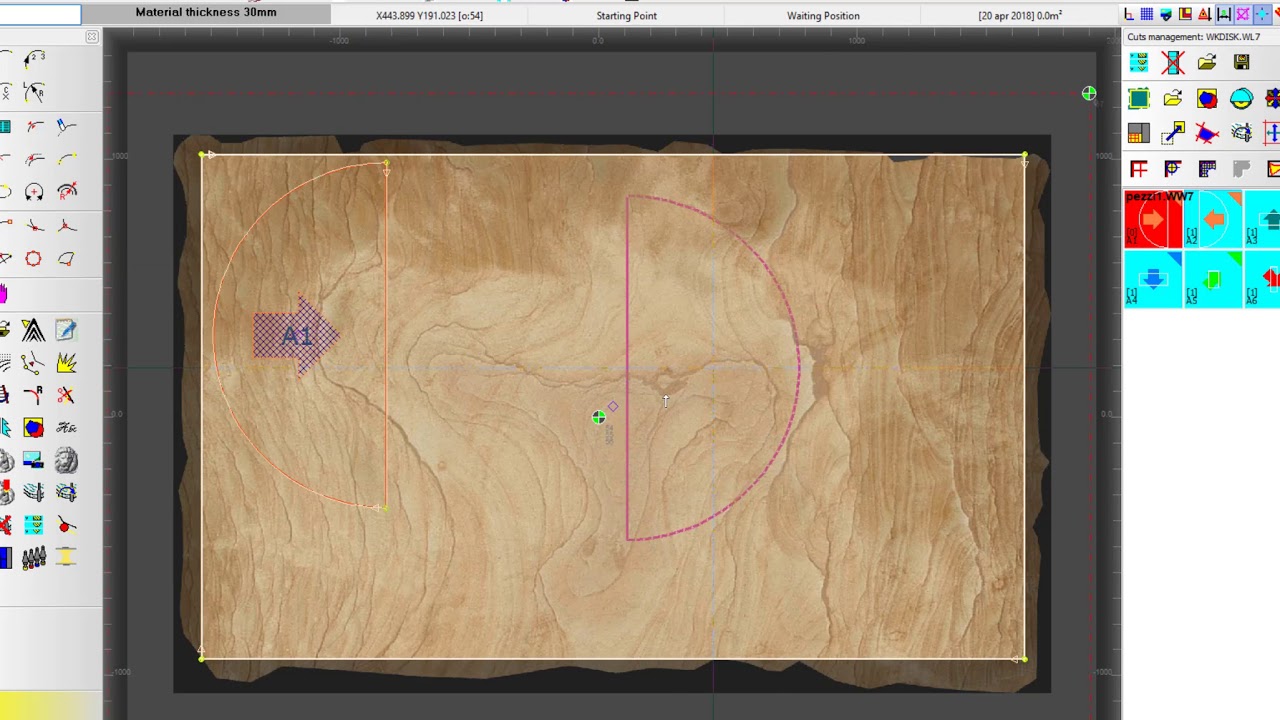
Task: Select the Abc text tool
Action: click(66, 428)
